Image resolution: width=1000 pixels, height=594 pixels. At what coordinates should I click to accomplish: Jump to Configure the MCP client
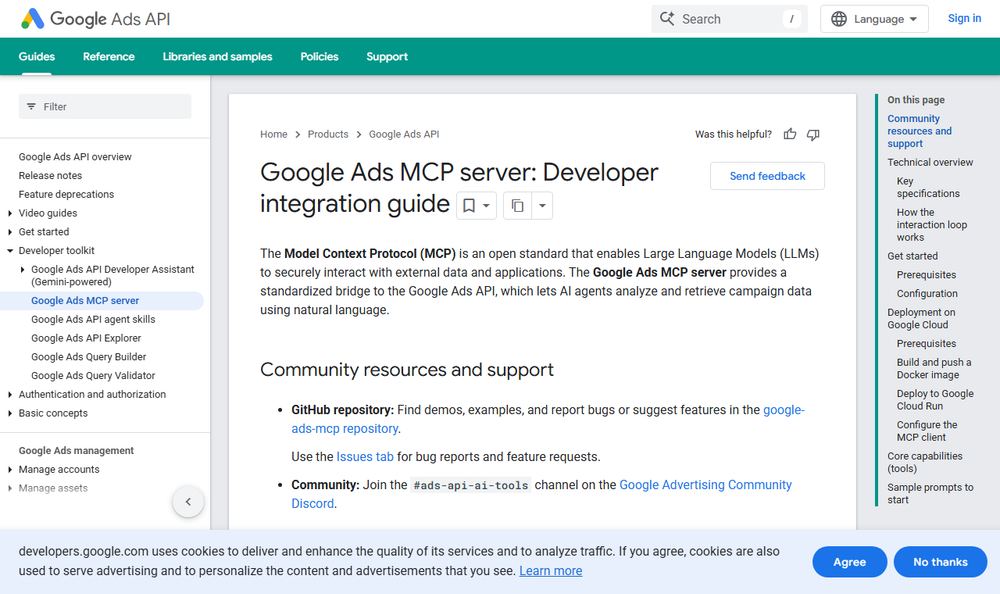click(927, 431)
